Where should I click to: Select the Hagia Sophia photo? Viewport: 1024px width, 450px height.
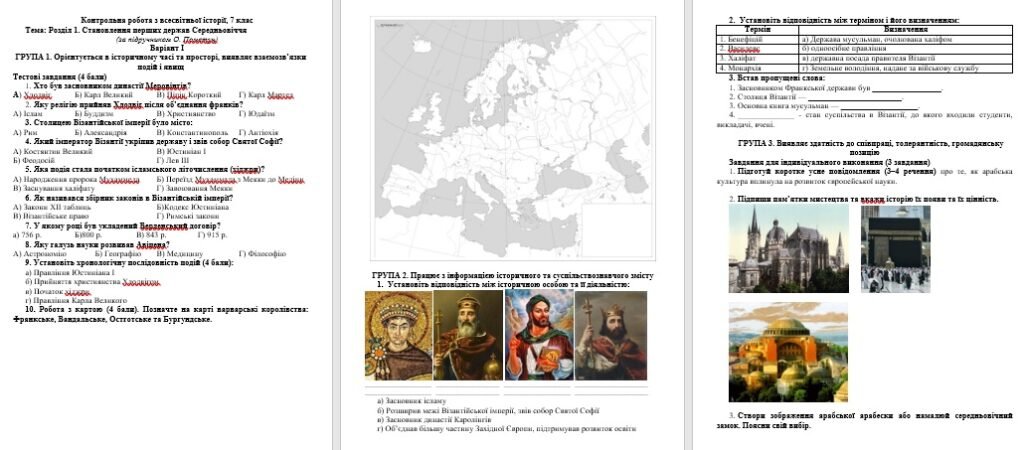(788, 352)
